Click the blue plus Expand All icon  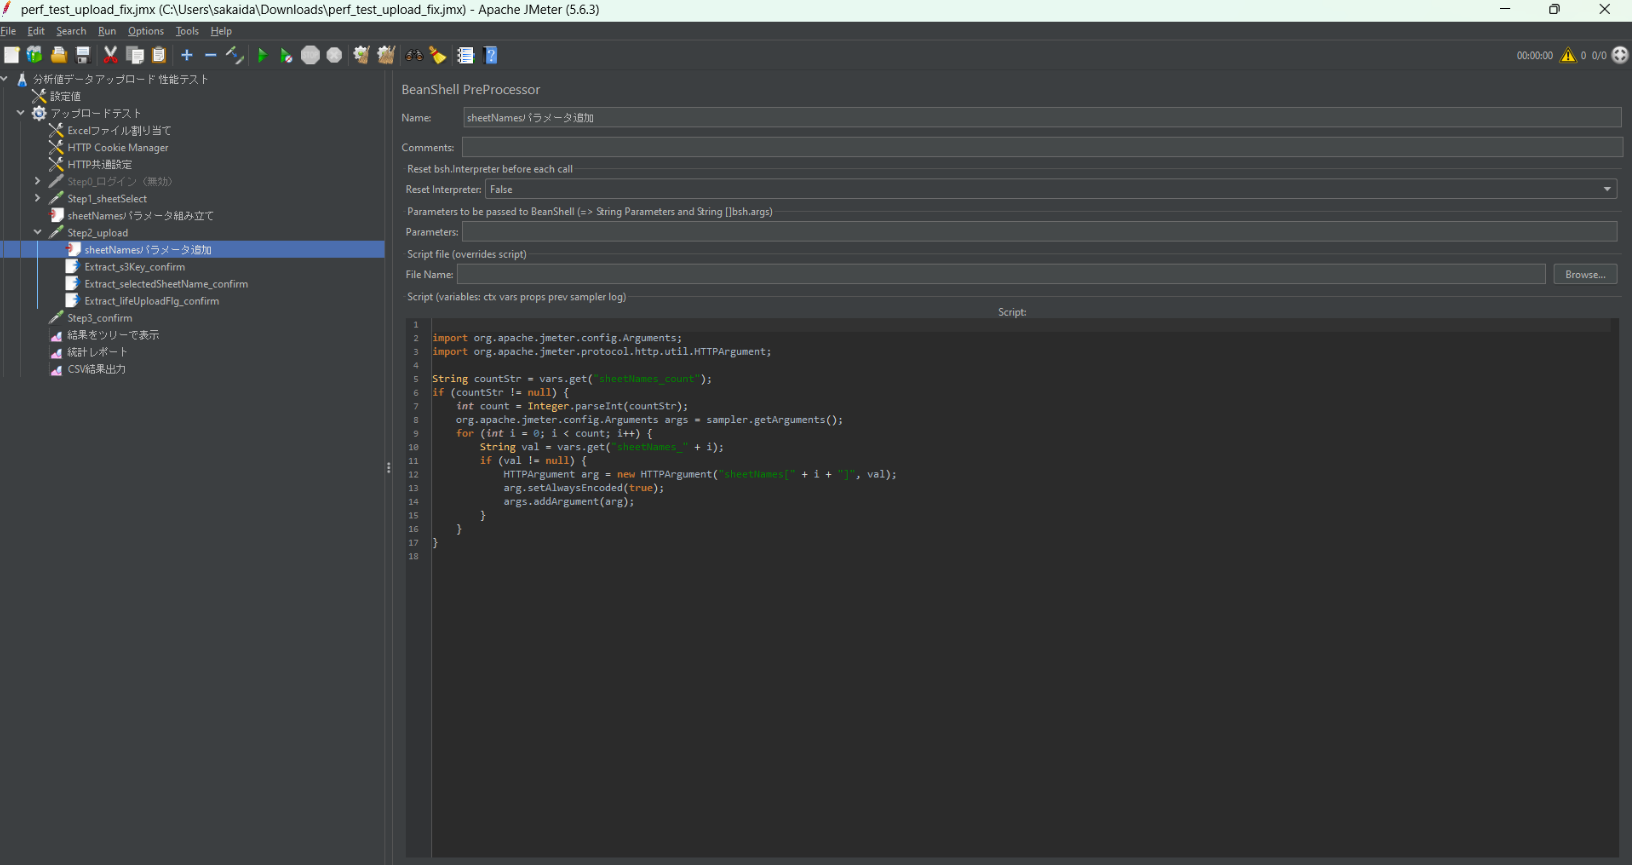(x=187, y=55)
